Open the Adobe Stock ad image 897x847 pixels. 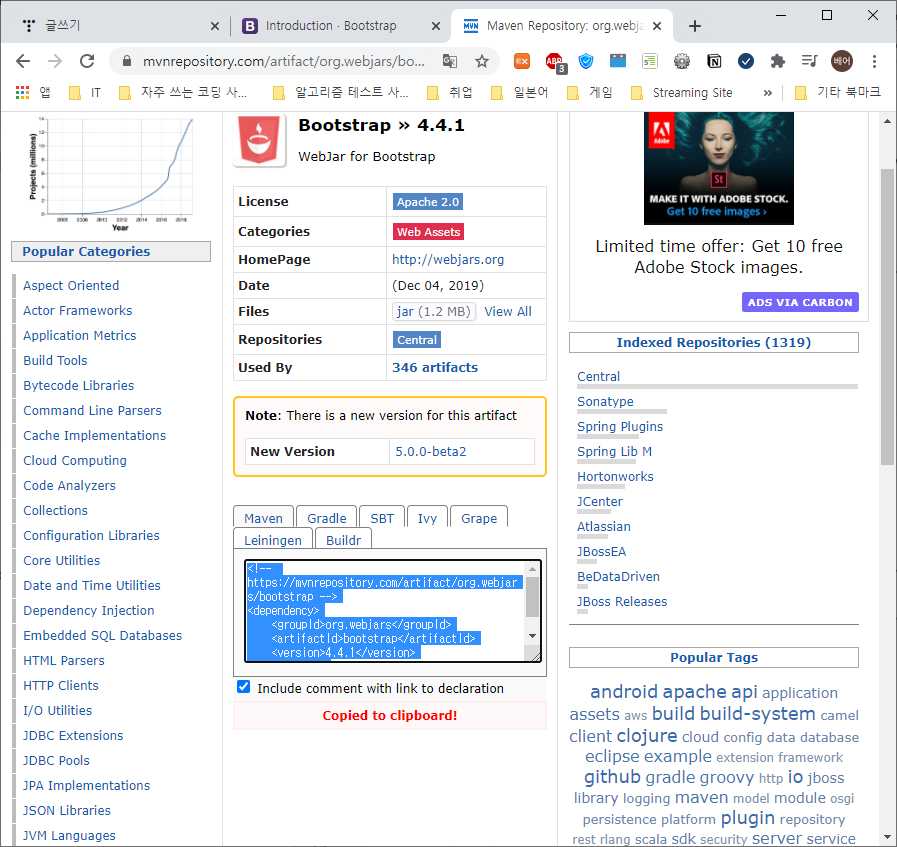click(719, 168)
